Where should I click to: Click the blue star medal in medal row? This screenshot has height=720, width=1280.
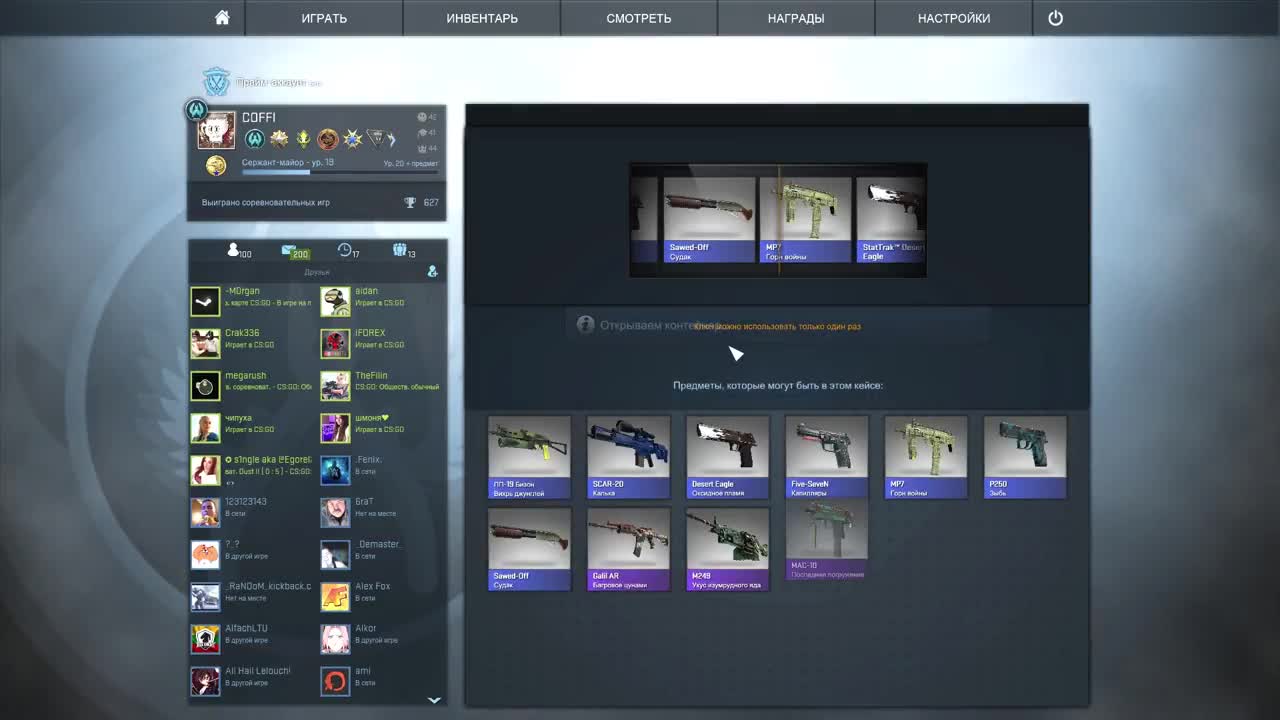352,139
